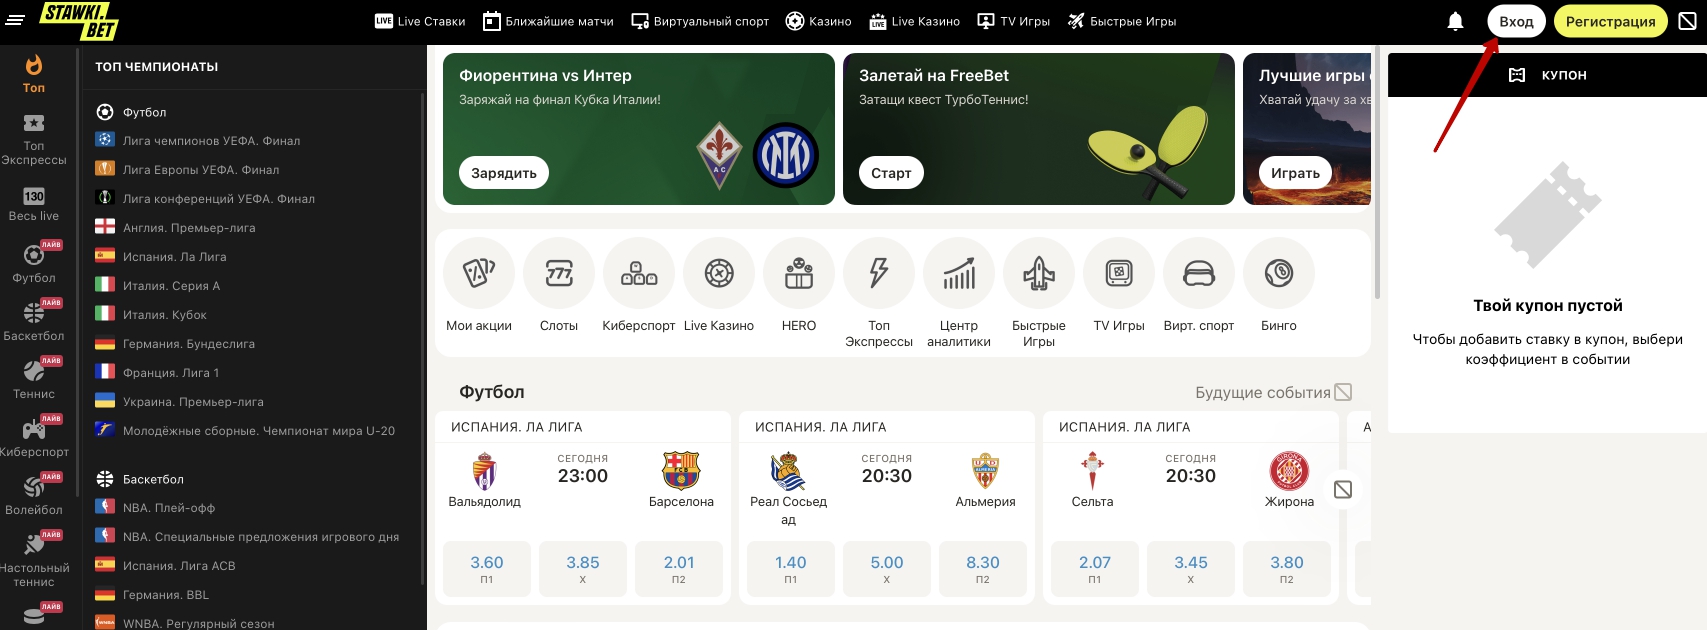
Task: Click the Вход login button
Action: click(1516, 21)
